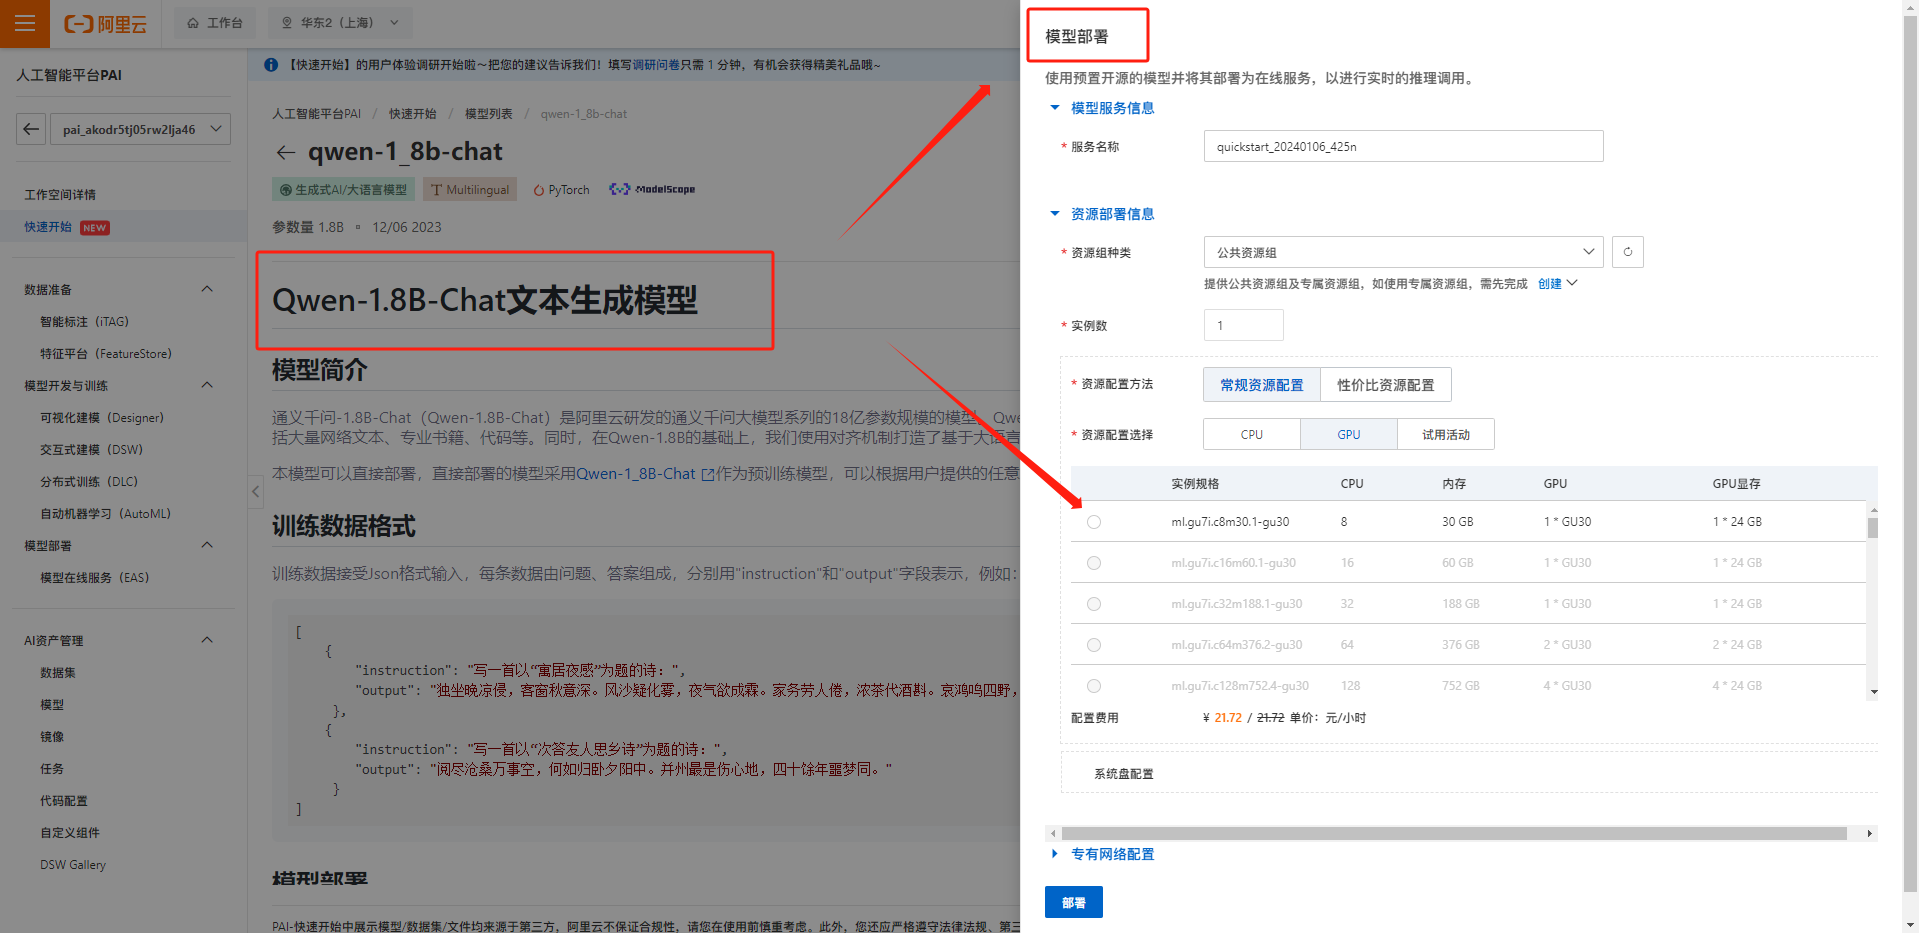The height and width of the screenshot is (933, 1919).
Task: Click 快速开始 breadcrumb link
Action: pos(413,114)
